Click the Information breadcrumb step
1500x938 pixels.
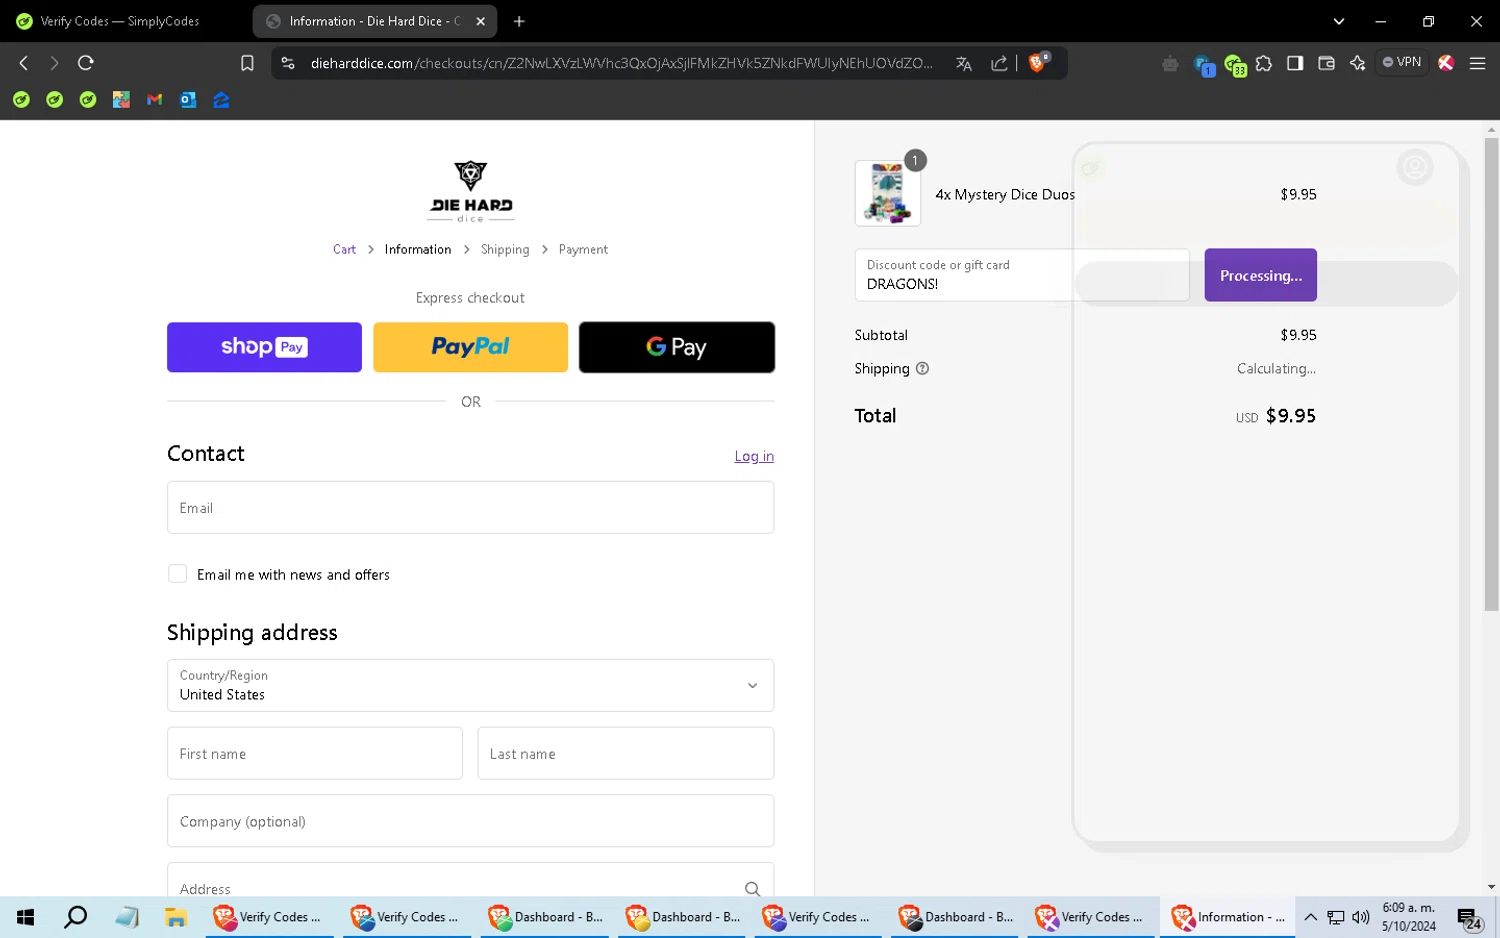(x=418, y=250)
